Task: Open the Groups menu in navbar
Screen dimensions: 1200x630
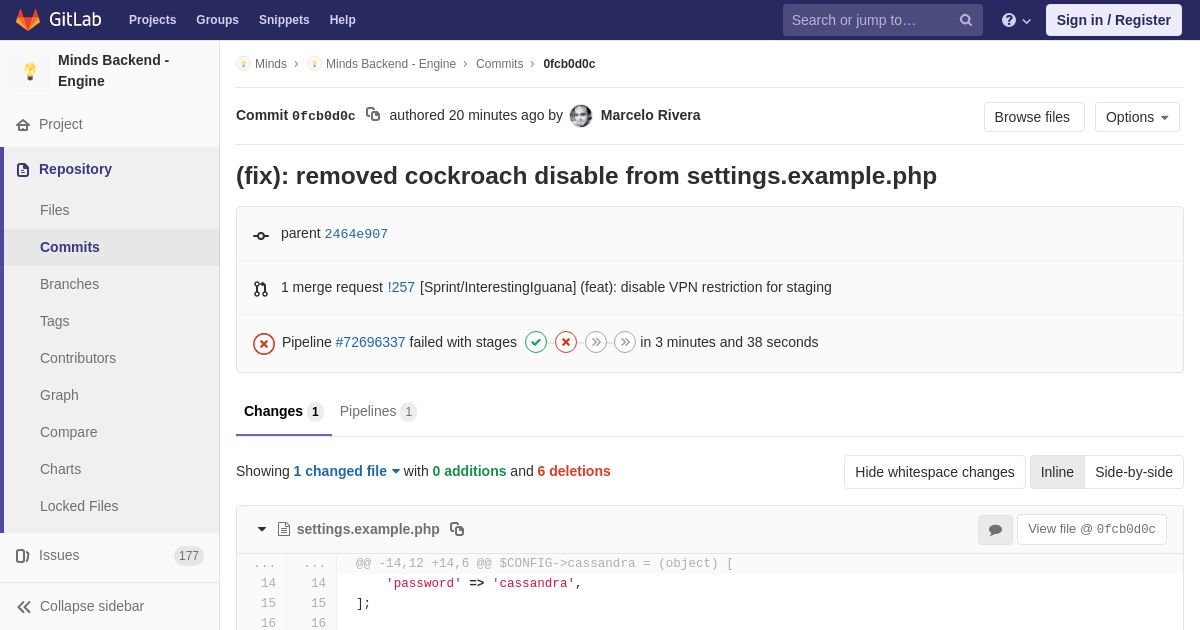Action: (x=217, y=20)
